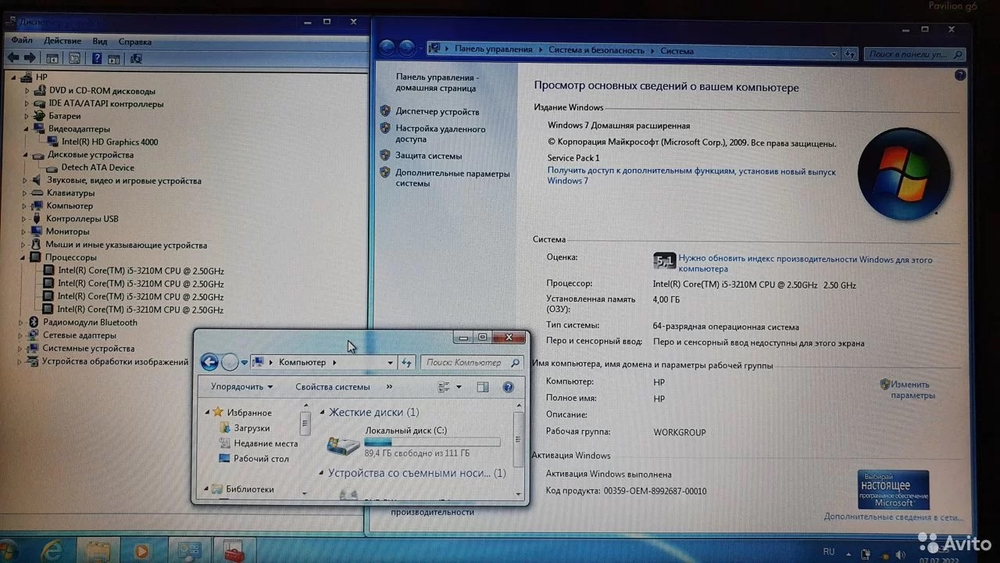Image resolution: width=1000 pixels, height=563 pixels.
Task: Click the help icon in Компьютер window
Action: click(508, 387)
